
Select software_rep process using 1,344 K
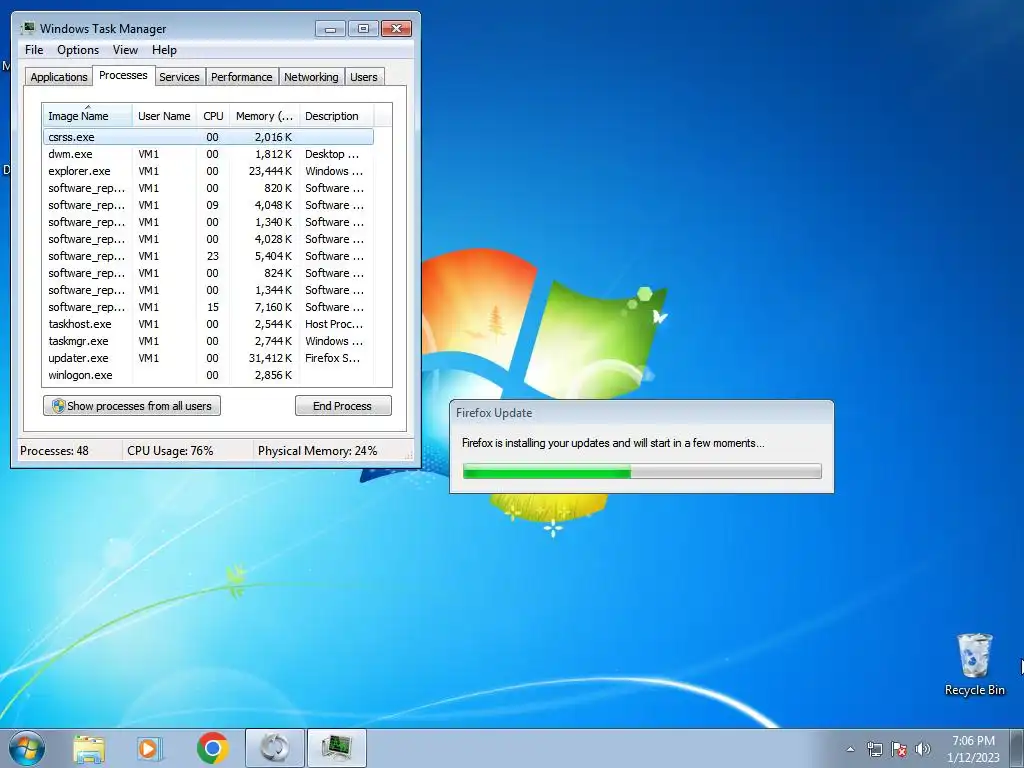tap(208, 290)
